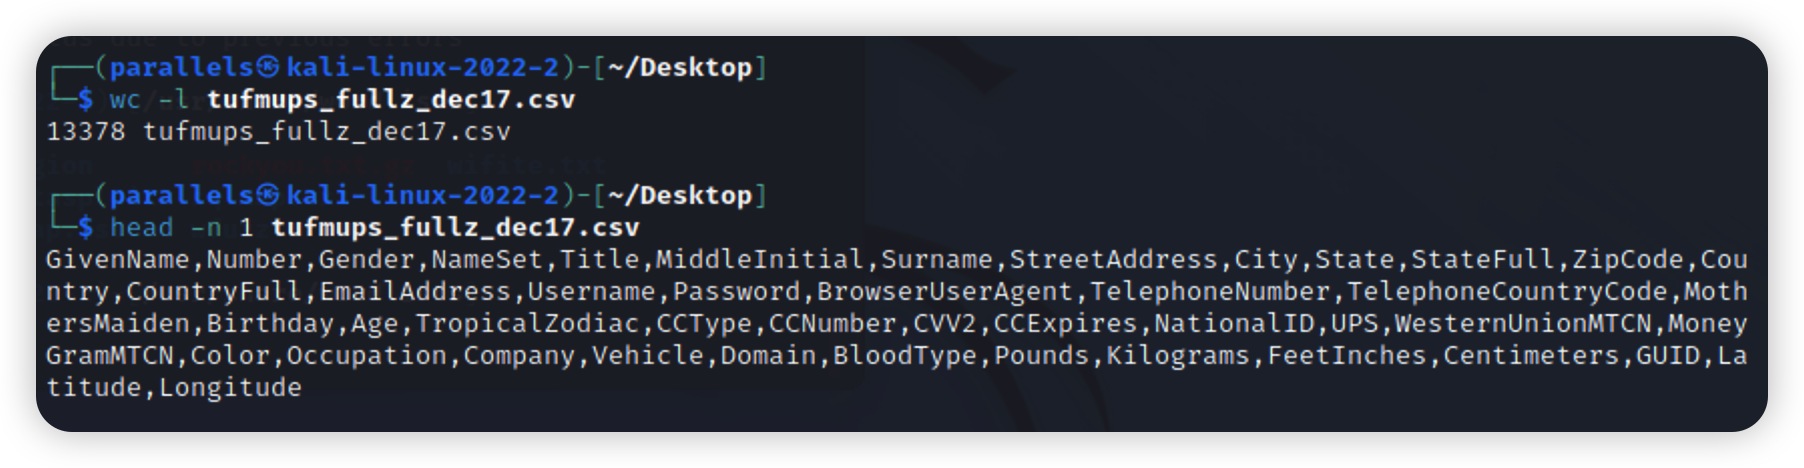The width and height of the screenshot is (1804, 468).
Task: Click the Longitude field on the last line
Action: pos(230,388)
